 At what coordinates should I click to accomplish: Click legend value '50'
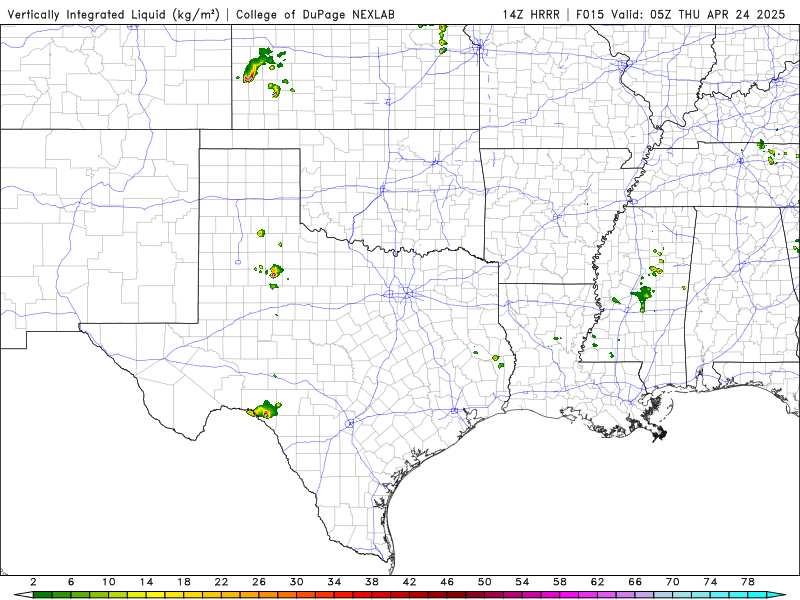pos(485,582)
